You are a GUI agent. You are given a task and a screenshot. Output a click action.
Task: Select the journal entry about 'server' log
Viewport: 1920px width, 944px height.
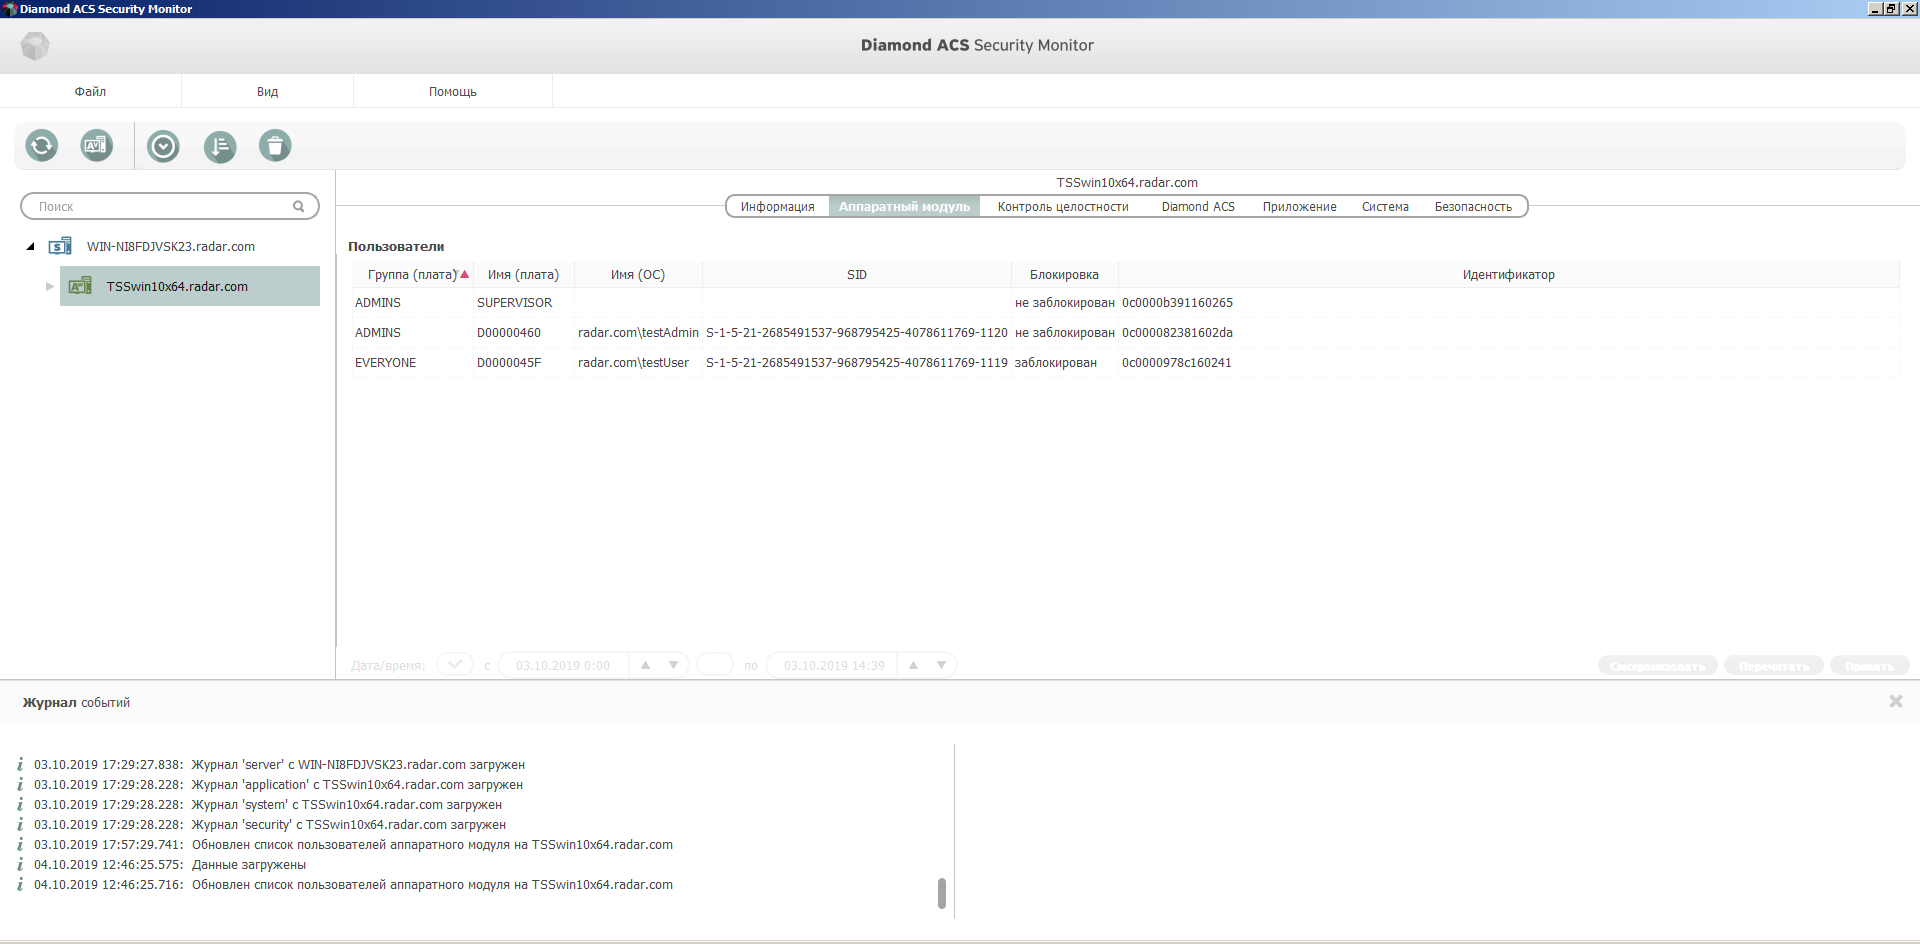click(x=279, y=765)
